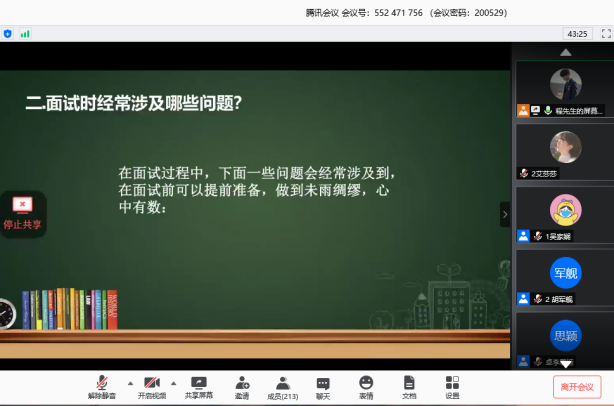Open the 聊天 chat panel
Image resolution: width=614 pixels, height=406 pixels.
pyautogui.click(x=323, y=383)
